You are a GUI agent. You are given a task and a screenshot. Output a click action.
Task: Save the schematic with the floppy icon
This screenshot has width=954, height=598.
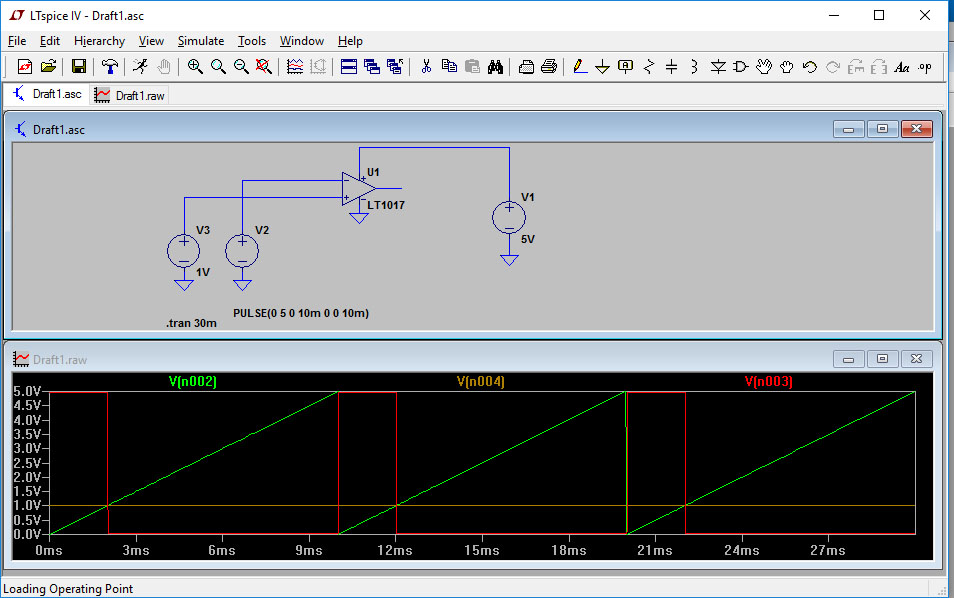click(78, 66)
